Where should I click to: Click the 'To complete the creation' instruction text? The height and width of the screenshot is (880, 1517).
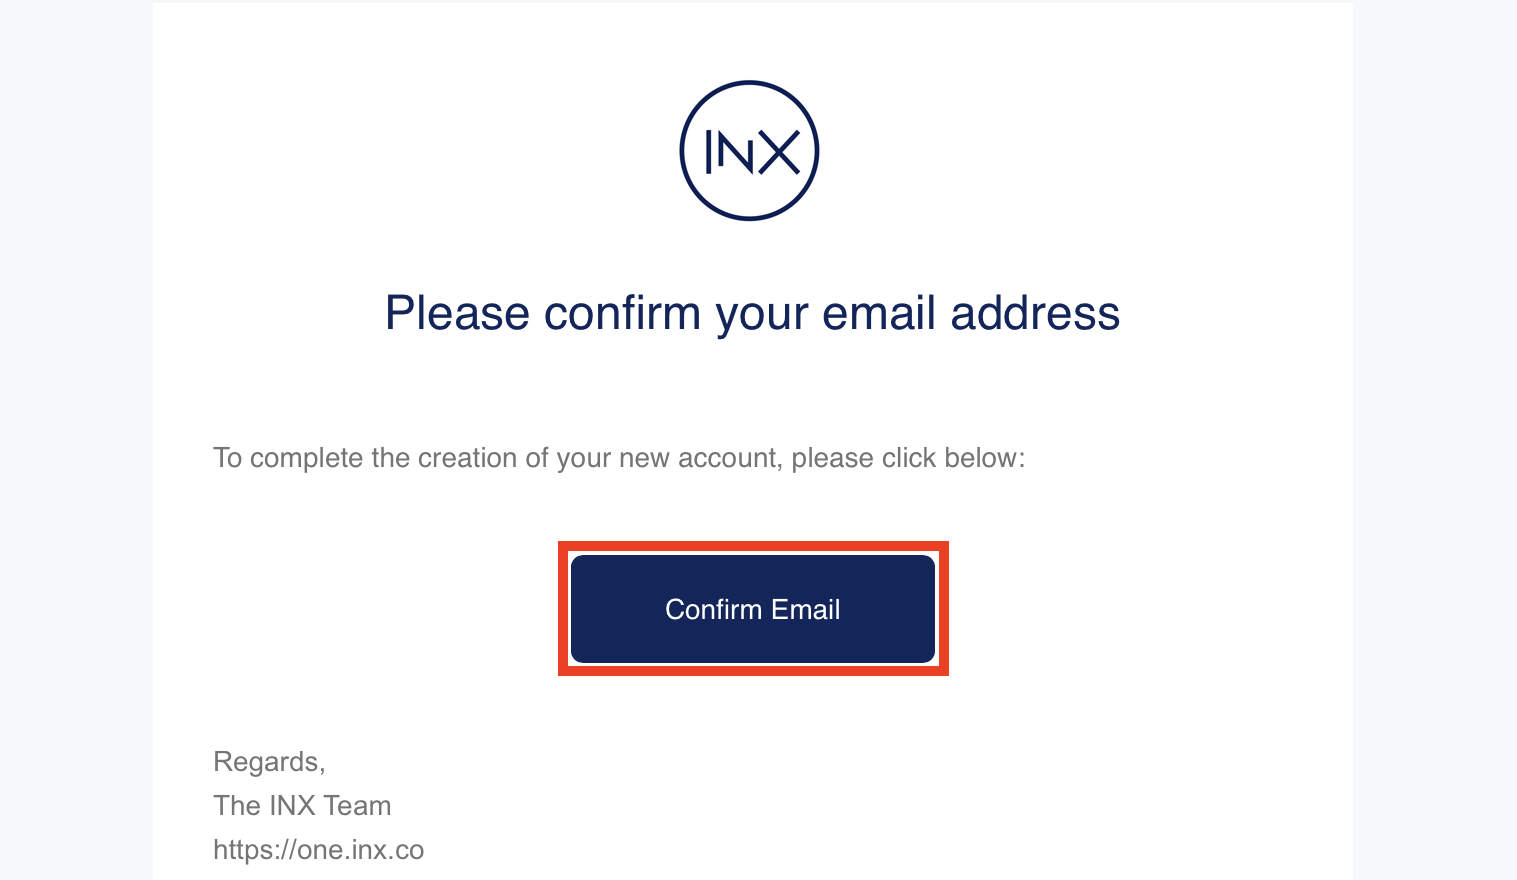pos(619,457)
